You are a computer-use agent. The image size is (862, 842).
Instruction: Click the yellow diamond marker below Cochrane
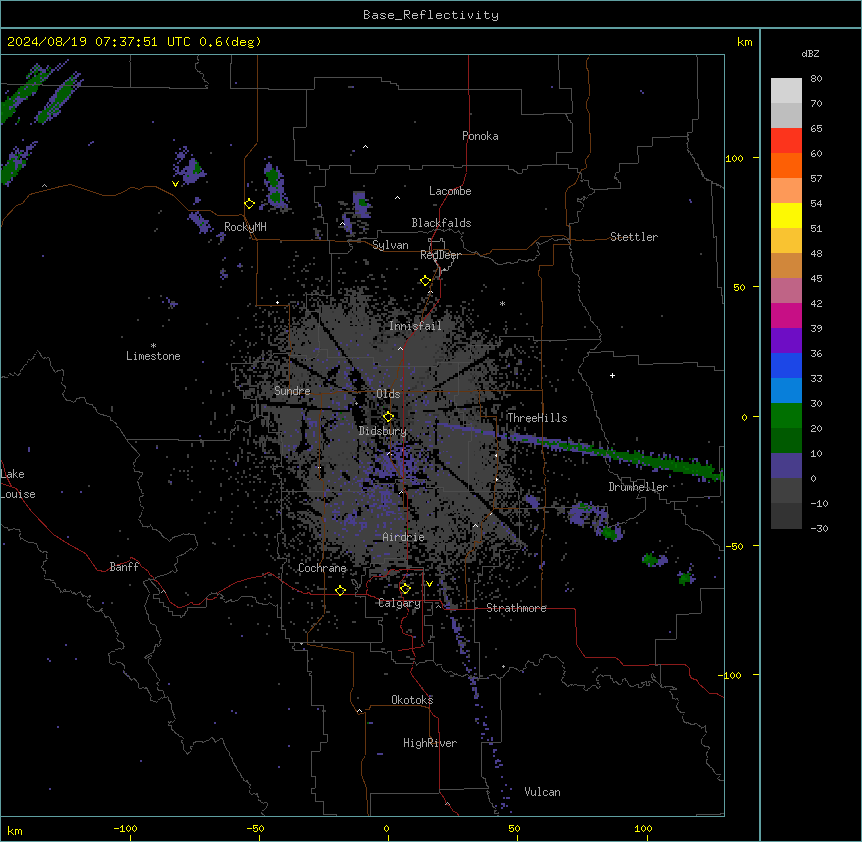pos(340,591)
